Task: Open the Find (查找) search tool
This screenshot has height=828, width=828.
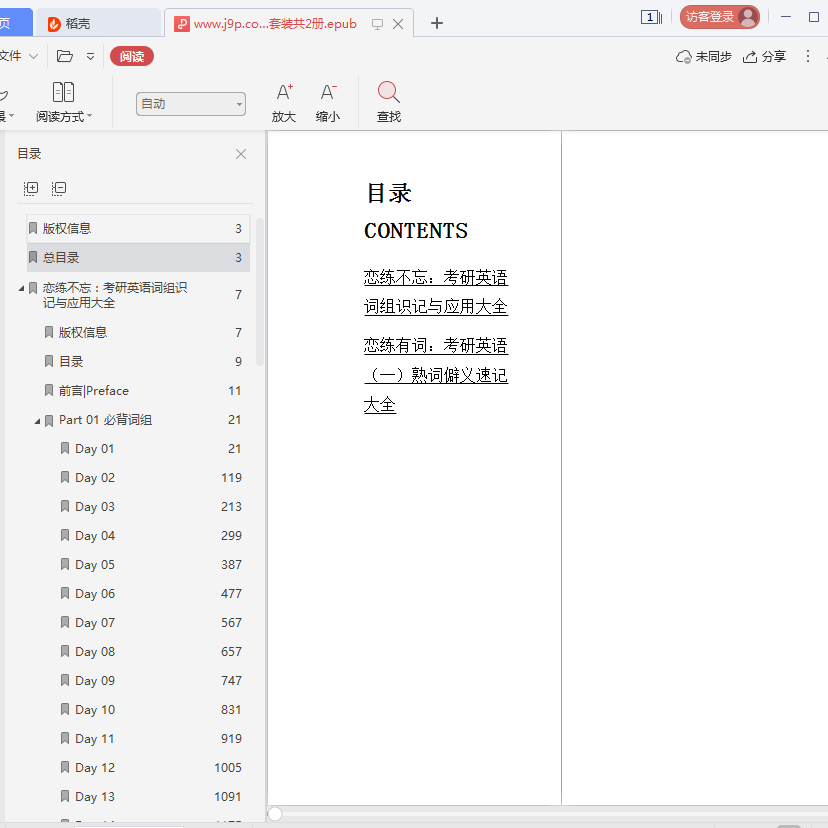Action: point(389,93)
